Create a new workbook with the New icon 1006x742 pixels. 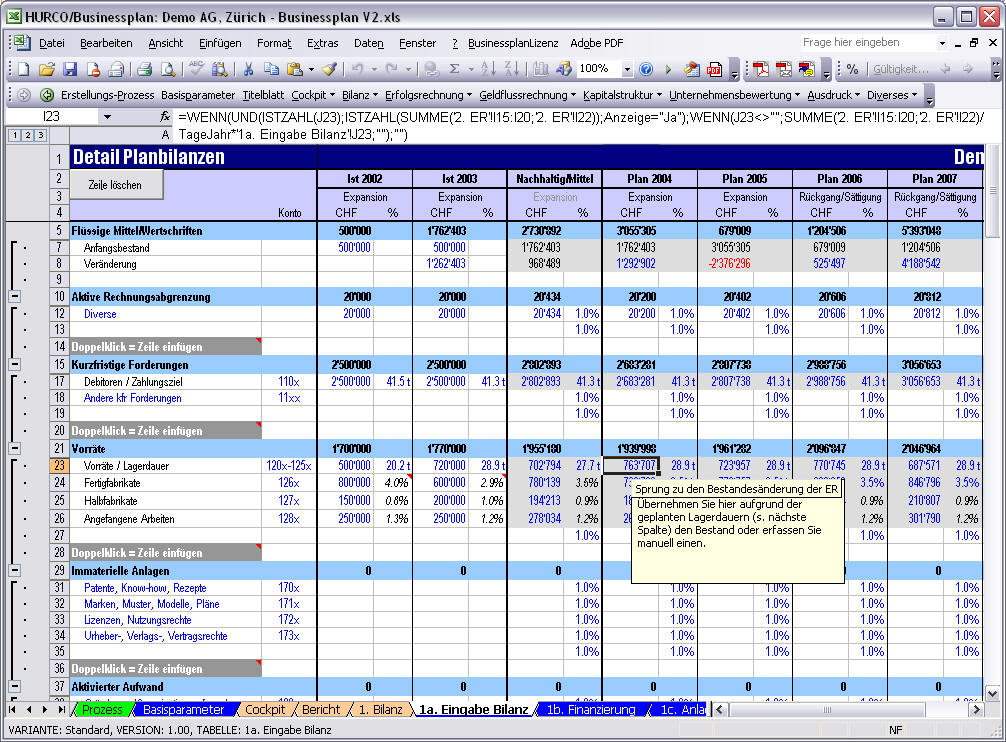24,69
